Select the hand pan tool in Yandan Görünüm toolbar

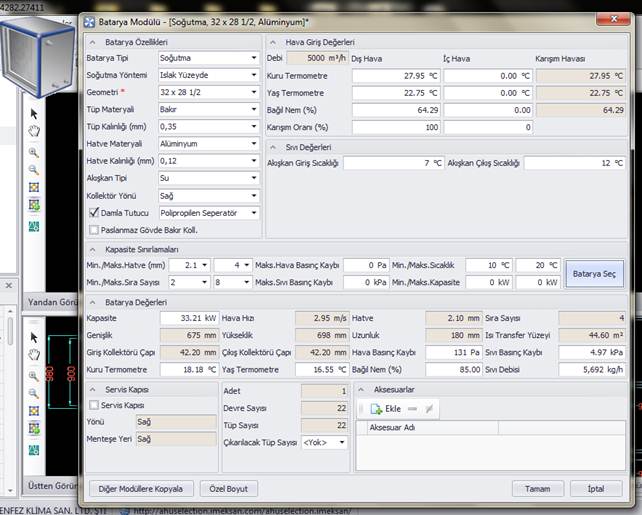(33, 354)
